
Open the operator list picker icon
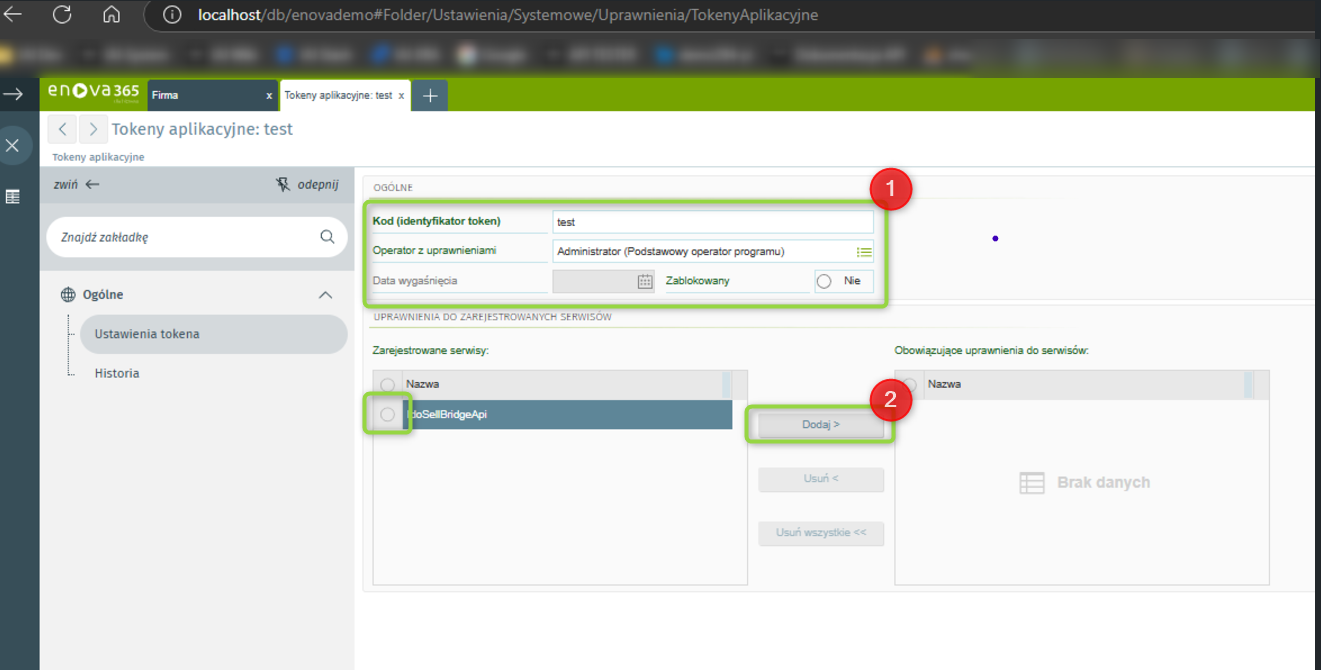pos(864,252)
